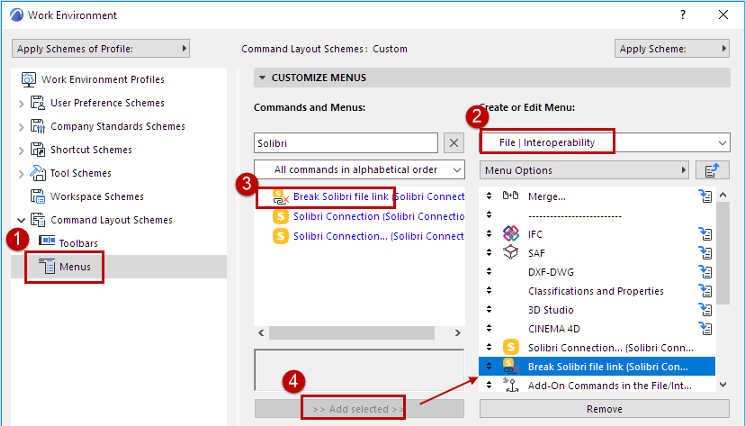Click the move handle next to DXF-DWG
The height and width of the screenshot is (426, 745).
click(x=489, y=272)
